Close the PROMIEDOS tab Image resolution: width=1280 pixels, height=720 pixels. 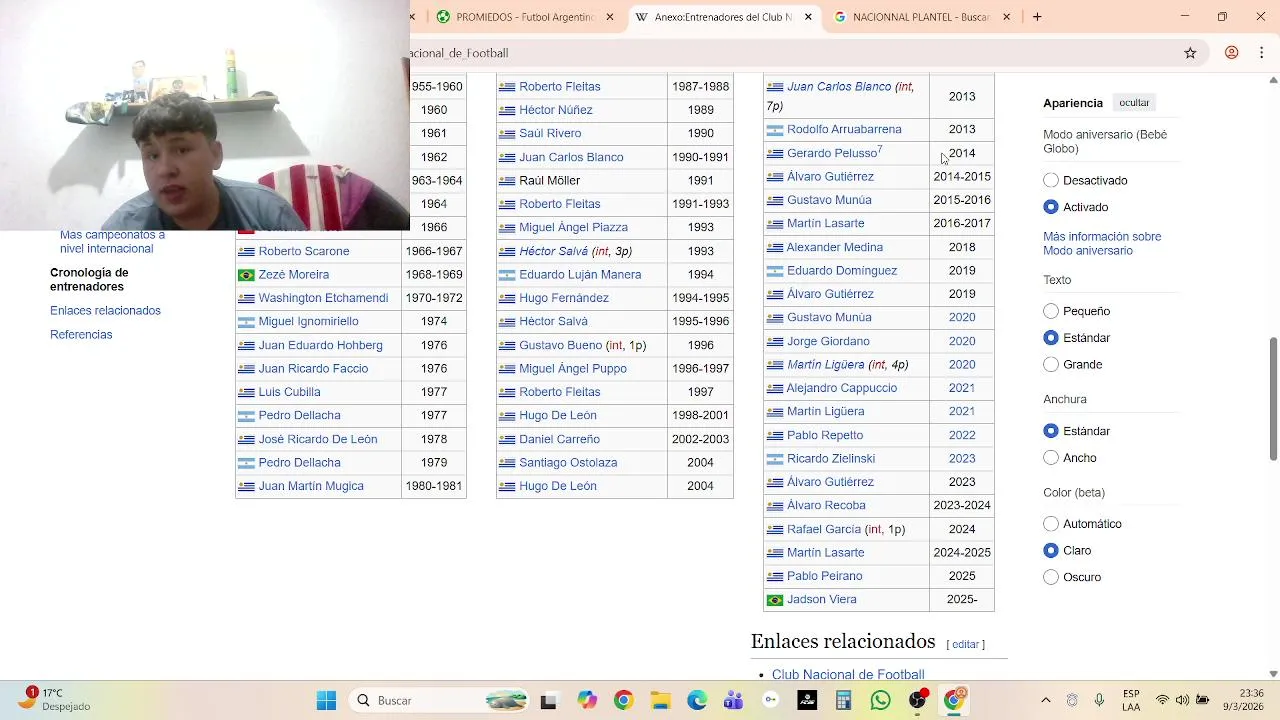point(610,17)
